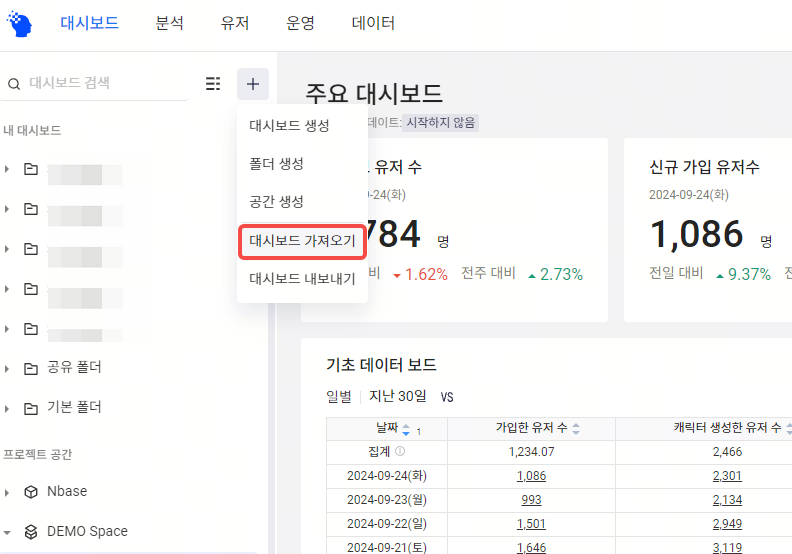Select 대시보드 가져오기 menu item
The width and height of the screenshot is (792, 554).
(x=302, y=241)
